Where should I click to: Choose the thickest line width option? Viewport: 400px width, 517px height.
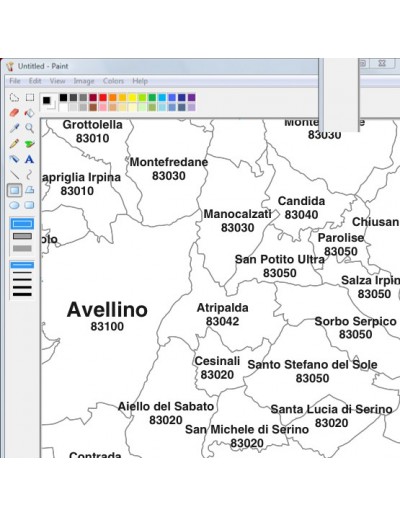tap(22, 294)
